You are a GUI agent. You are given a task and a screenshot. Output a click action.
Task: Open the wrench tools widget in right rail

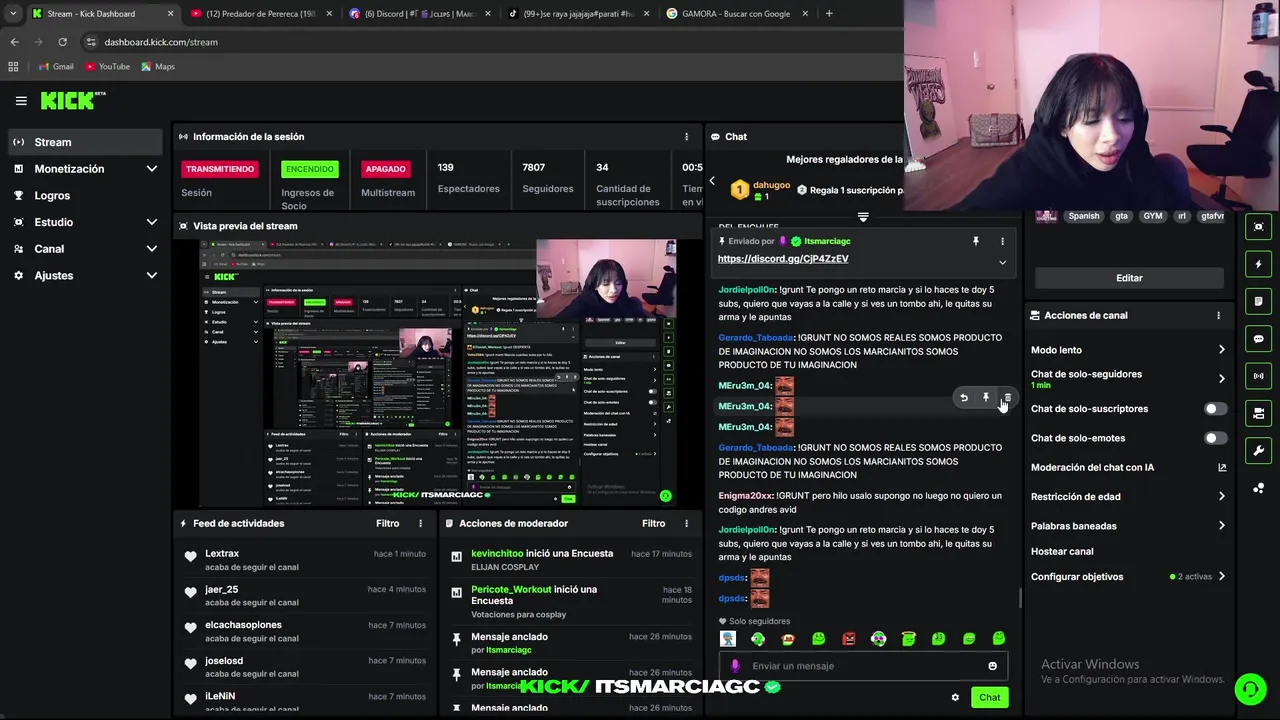pyautogui.click(x=1259, y=450)
